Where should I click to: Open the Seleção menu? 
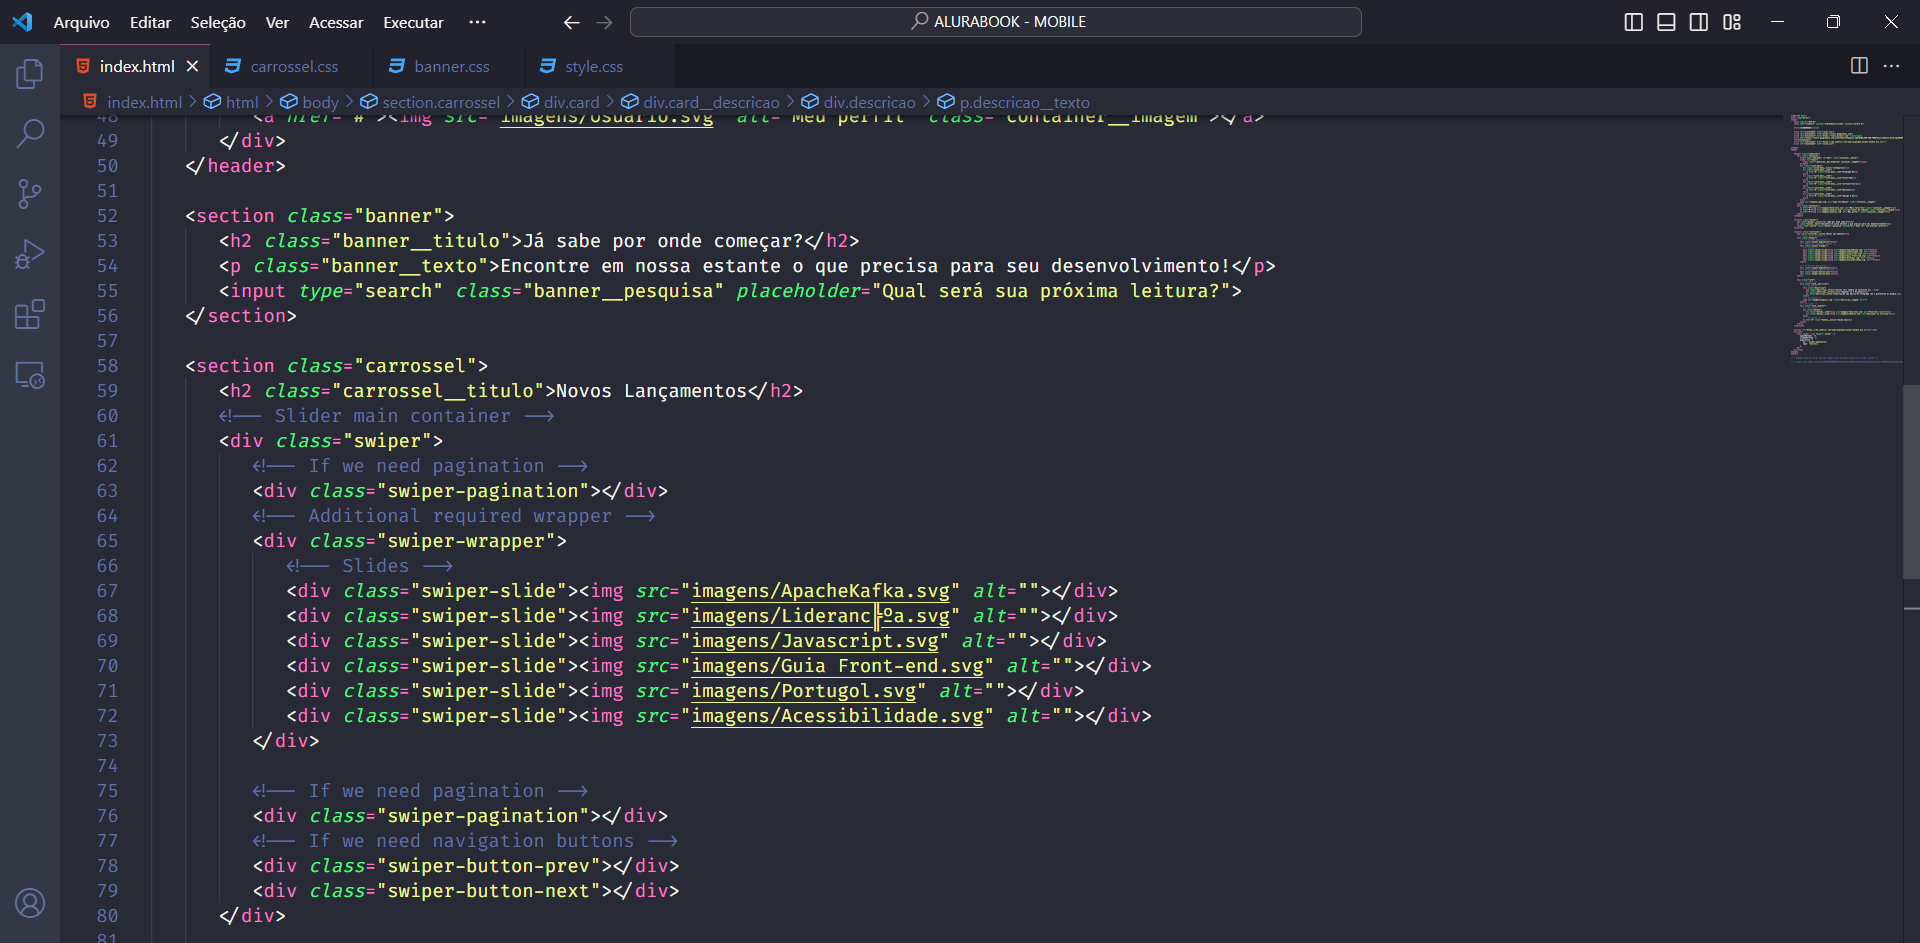pyautogui.click(x=218, y=22)
